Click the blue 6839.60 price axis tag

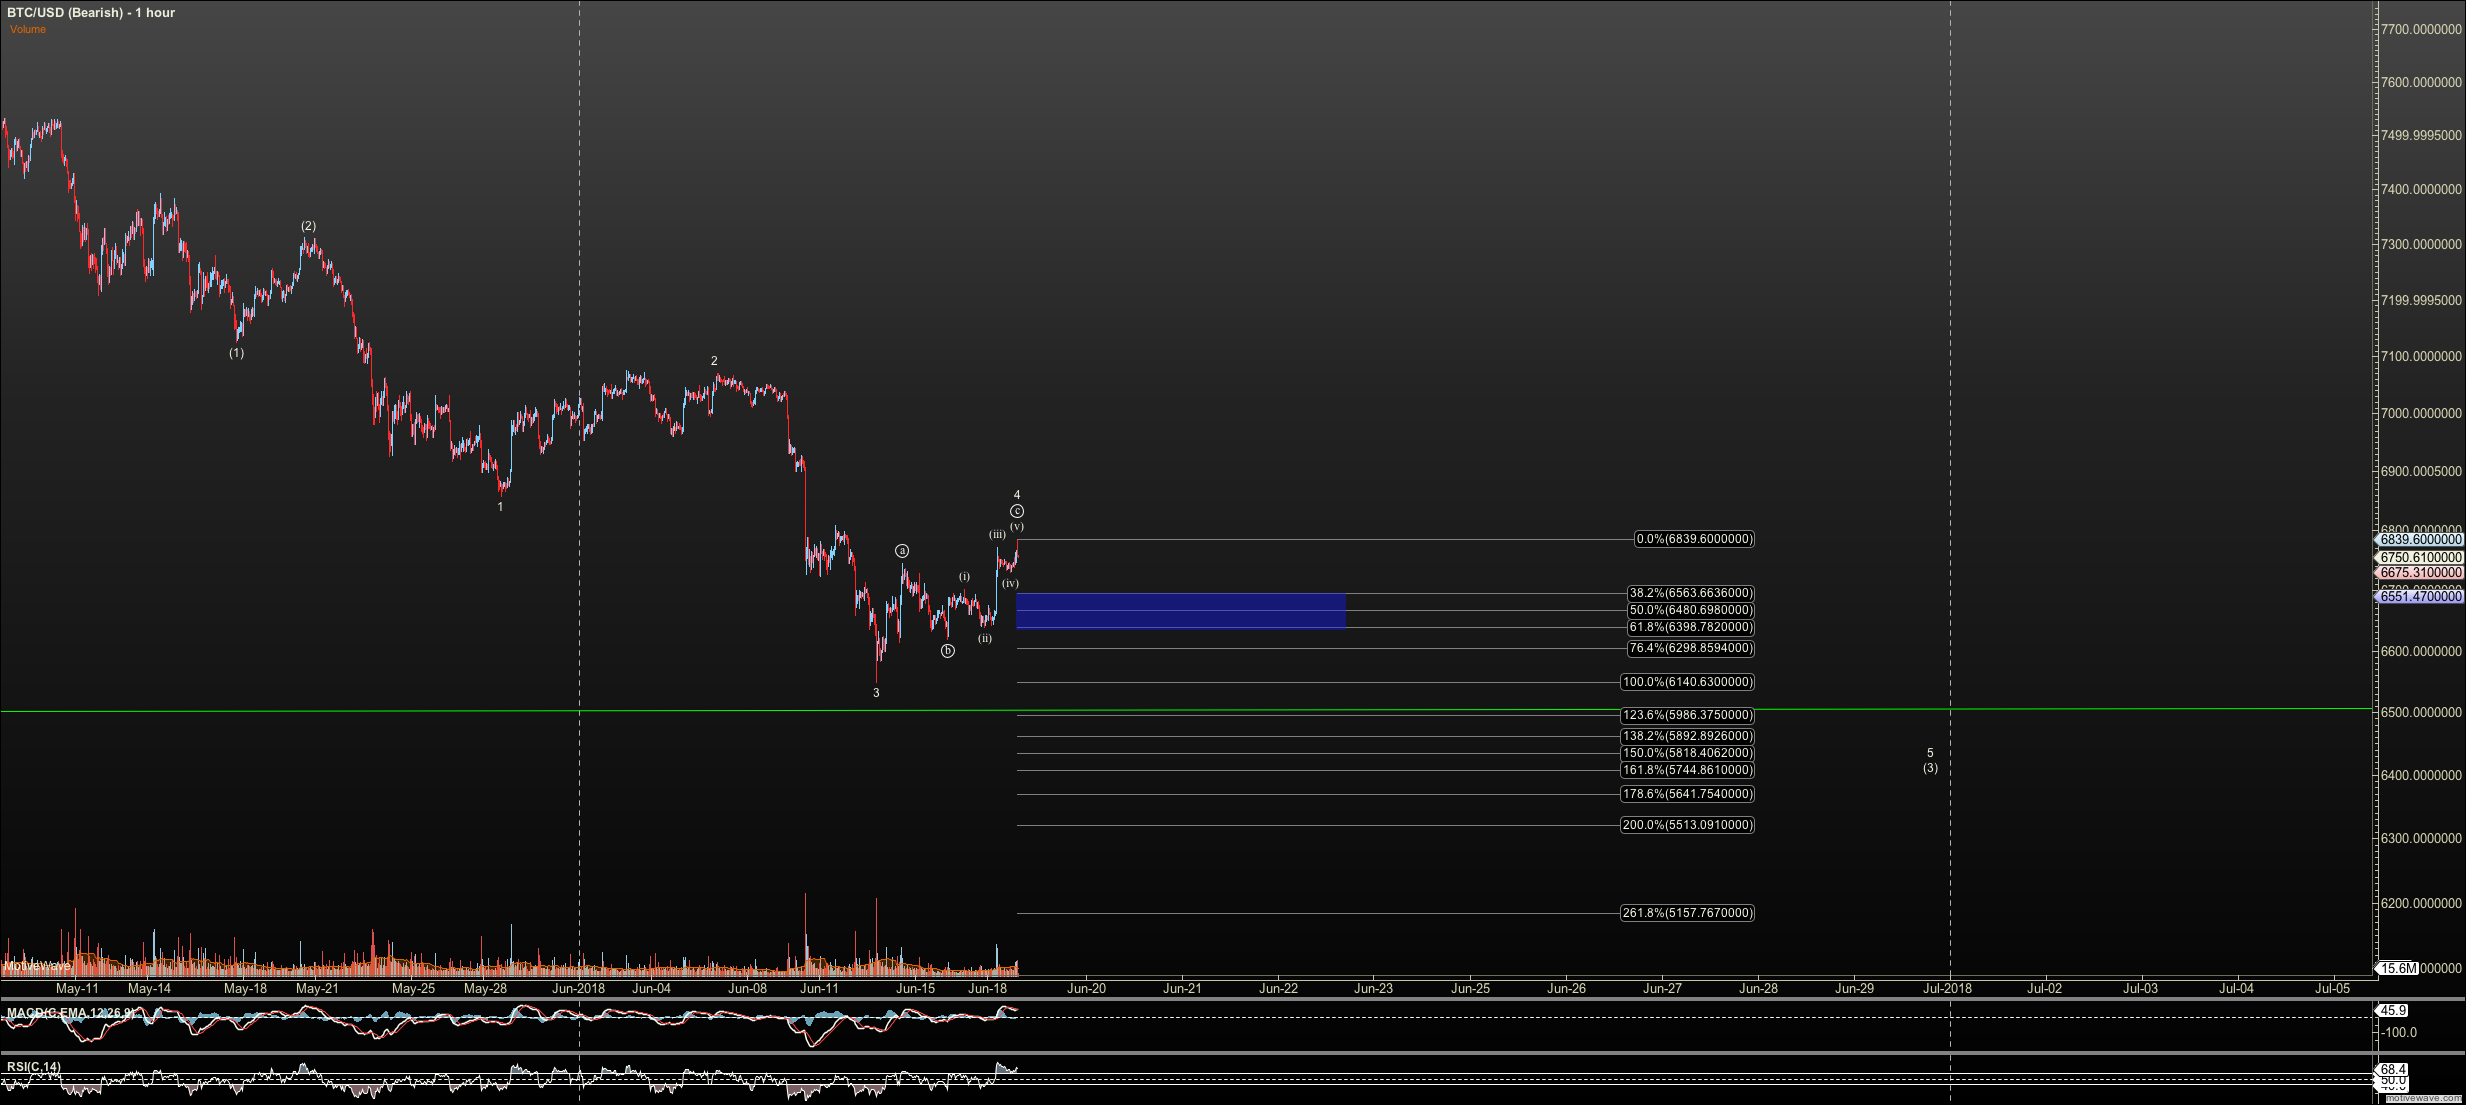(x=2419, y=540)
